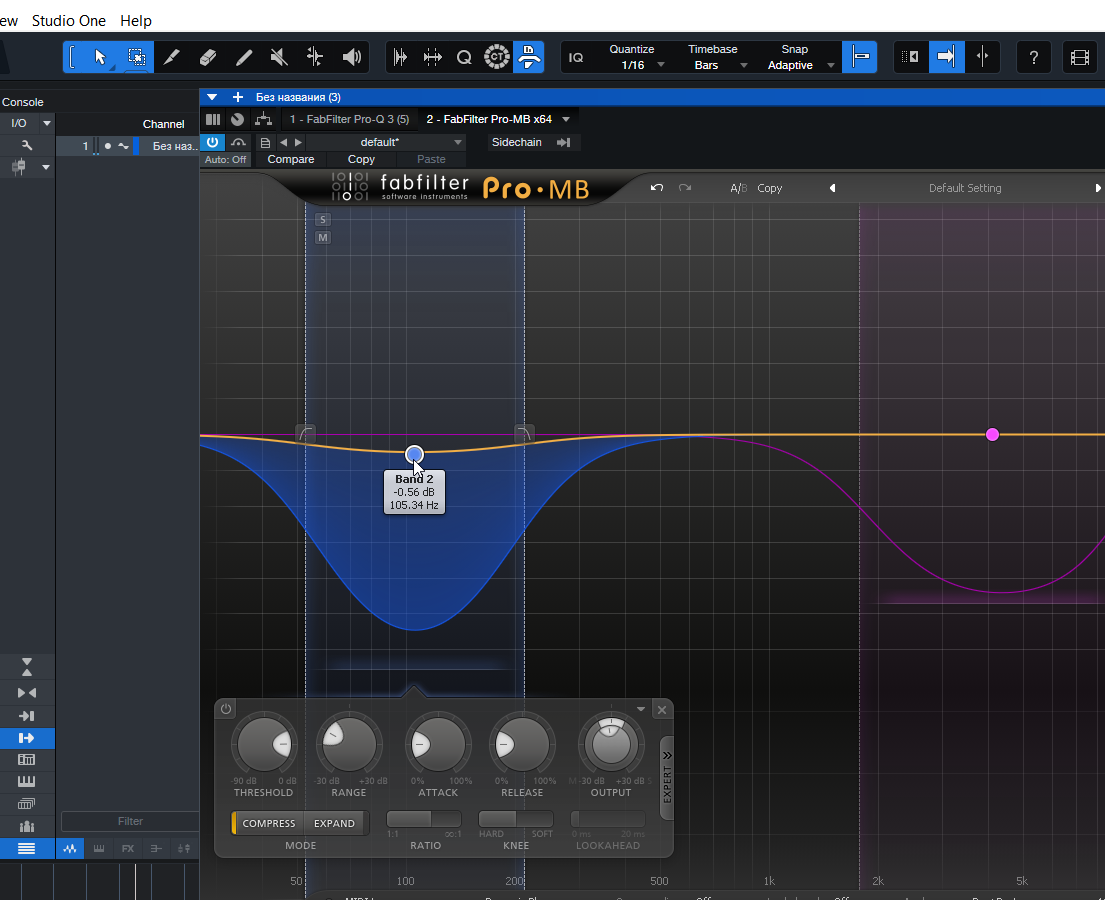Redo change in Pro-MB
The width and height of the screenshot is (1105, 900).
[x=684, y=187]
